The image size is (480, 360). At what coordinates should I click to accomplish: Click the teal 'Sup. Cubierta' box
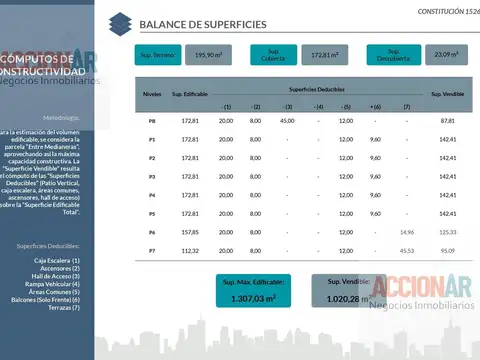[x=273, y=55]
